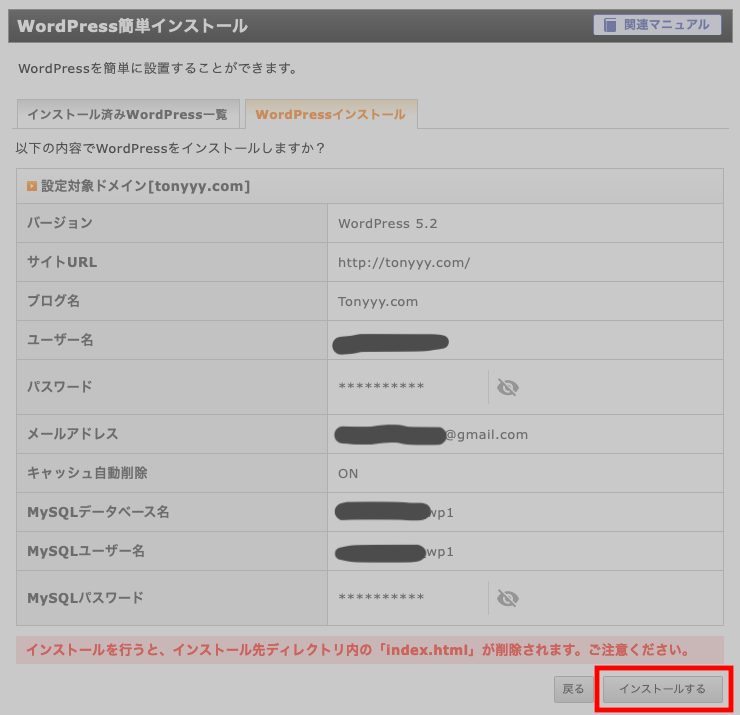Show the パスワード value with eye icon
Screen dimensions: 740x715
click(508, 387)
